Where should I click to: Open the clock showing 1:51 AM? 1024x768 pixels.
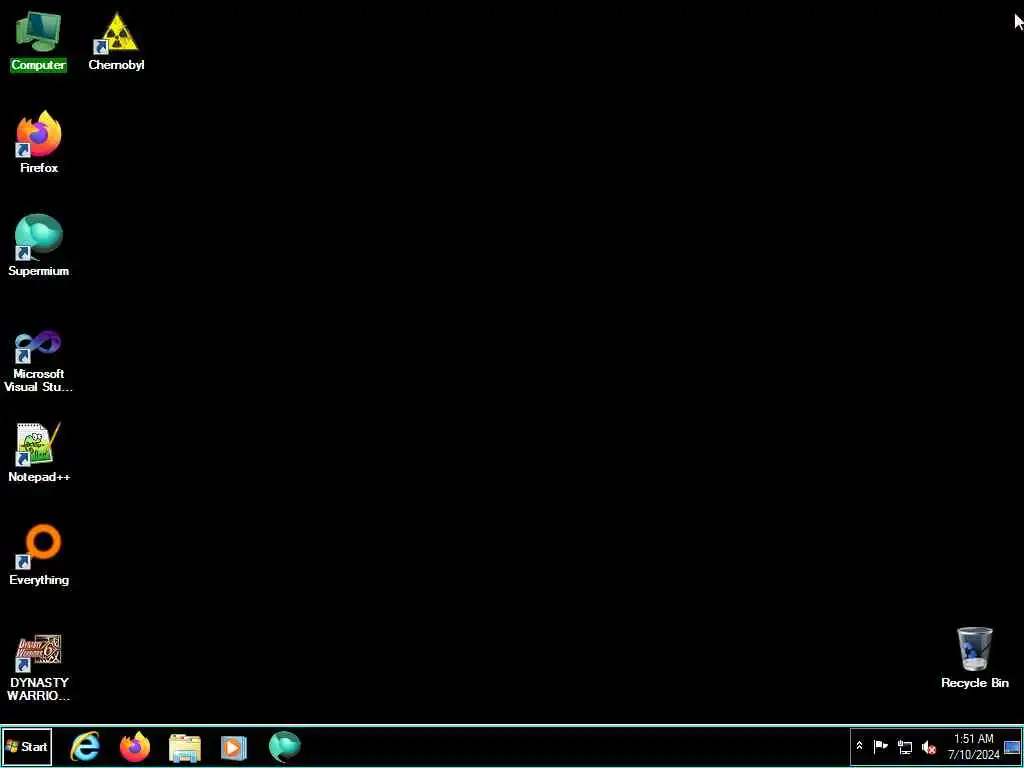[x=974, y=746]
